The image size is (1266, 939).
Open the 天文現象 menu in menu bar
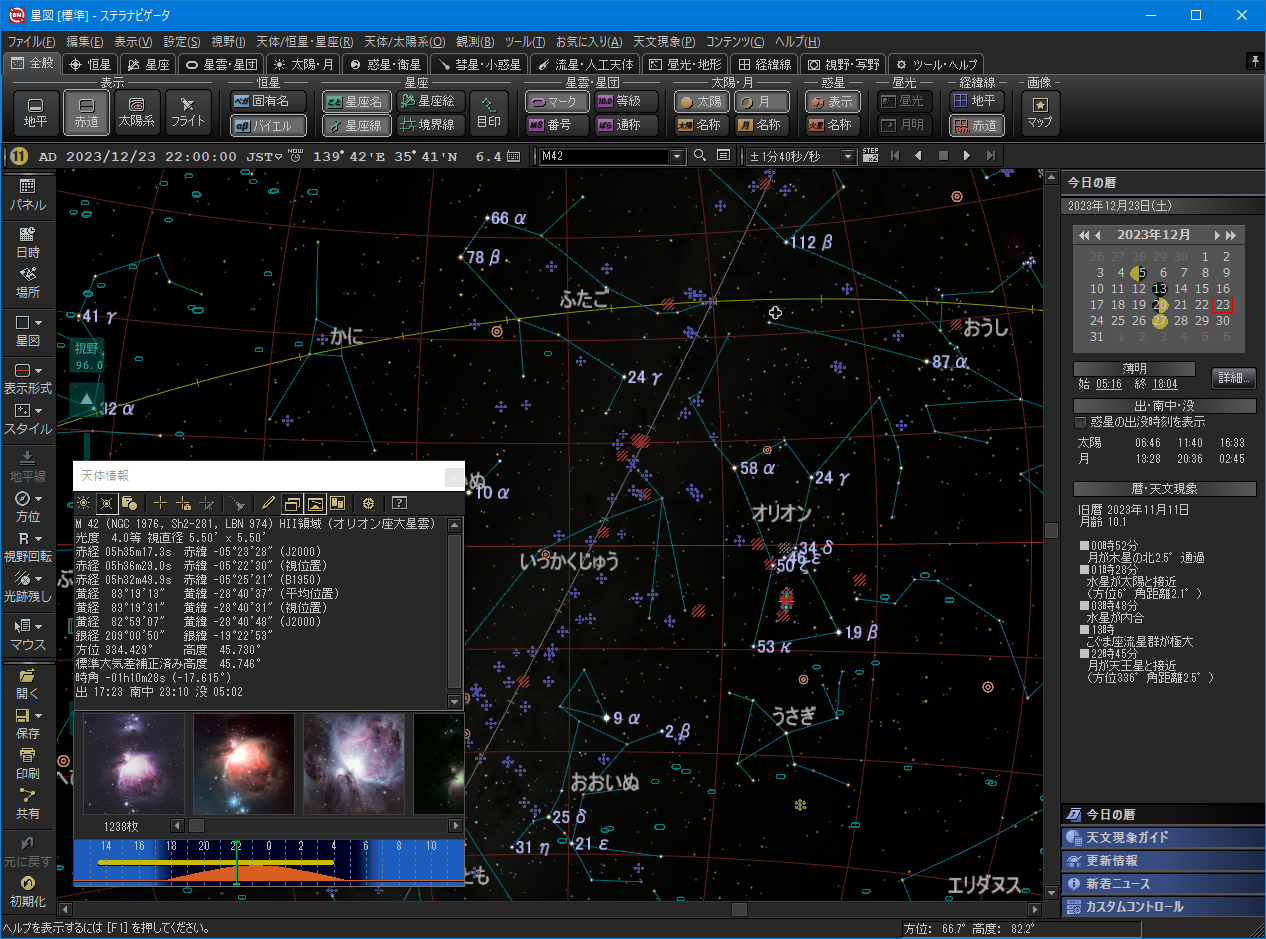663,42
